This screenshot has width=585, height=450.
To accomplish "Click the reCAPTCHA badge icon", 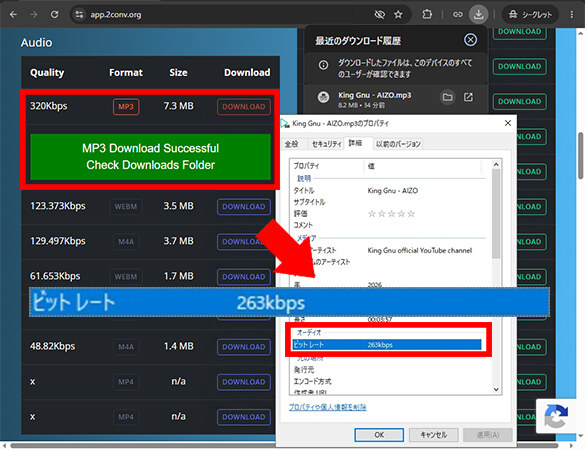I will (x=556, y=416).
